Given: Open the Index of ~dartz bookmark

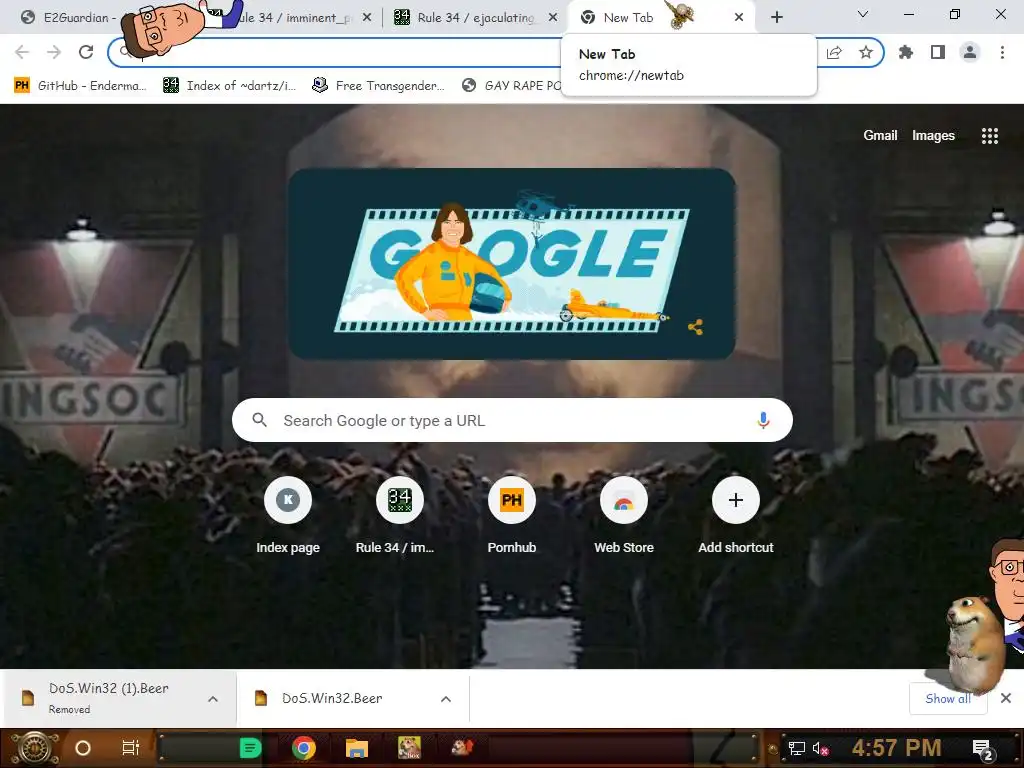Looking at the screenshot, I should (x=230, y=85).
